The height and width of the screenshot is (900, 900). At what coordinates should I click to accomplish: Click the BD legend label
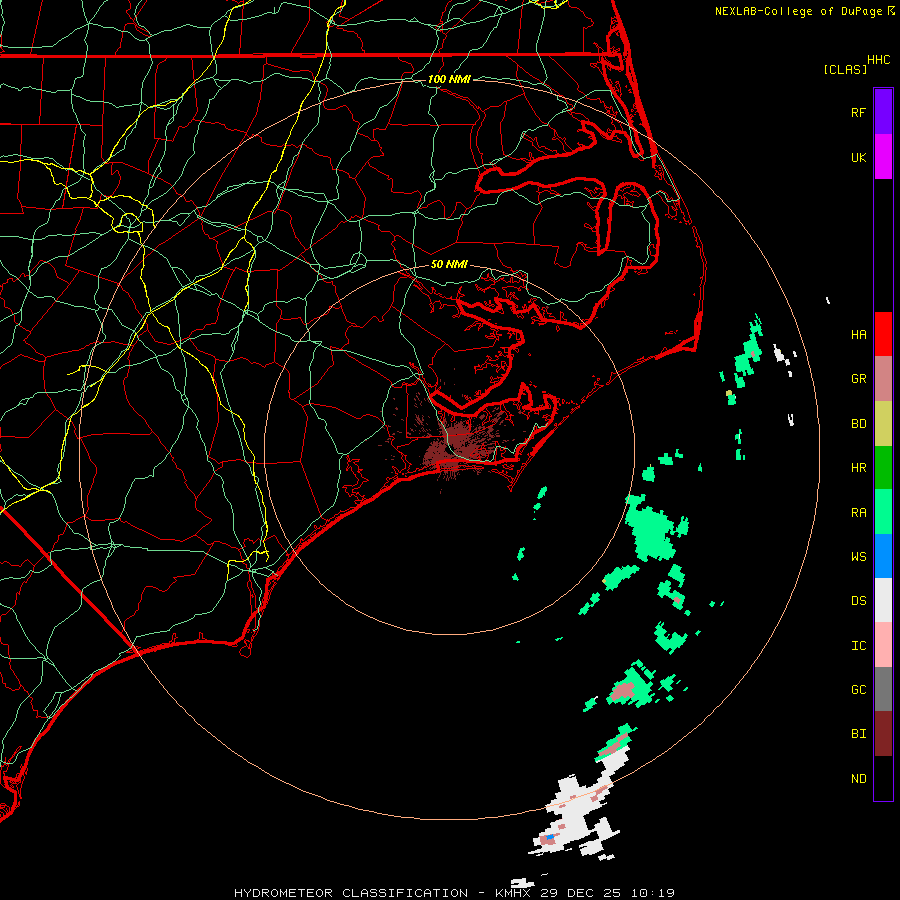(x=859, y=424)
